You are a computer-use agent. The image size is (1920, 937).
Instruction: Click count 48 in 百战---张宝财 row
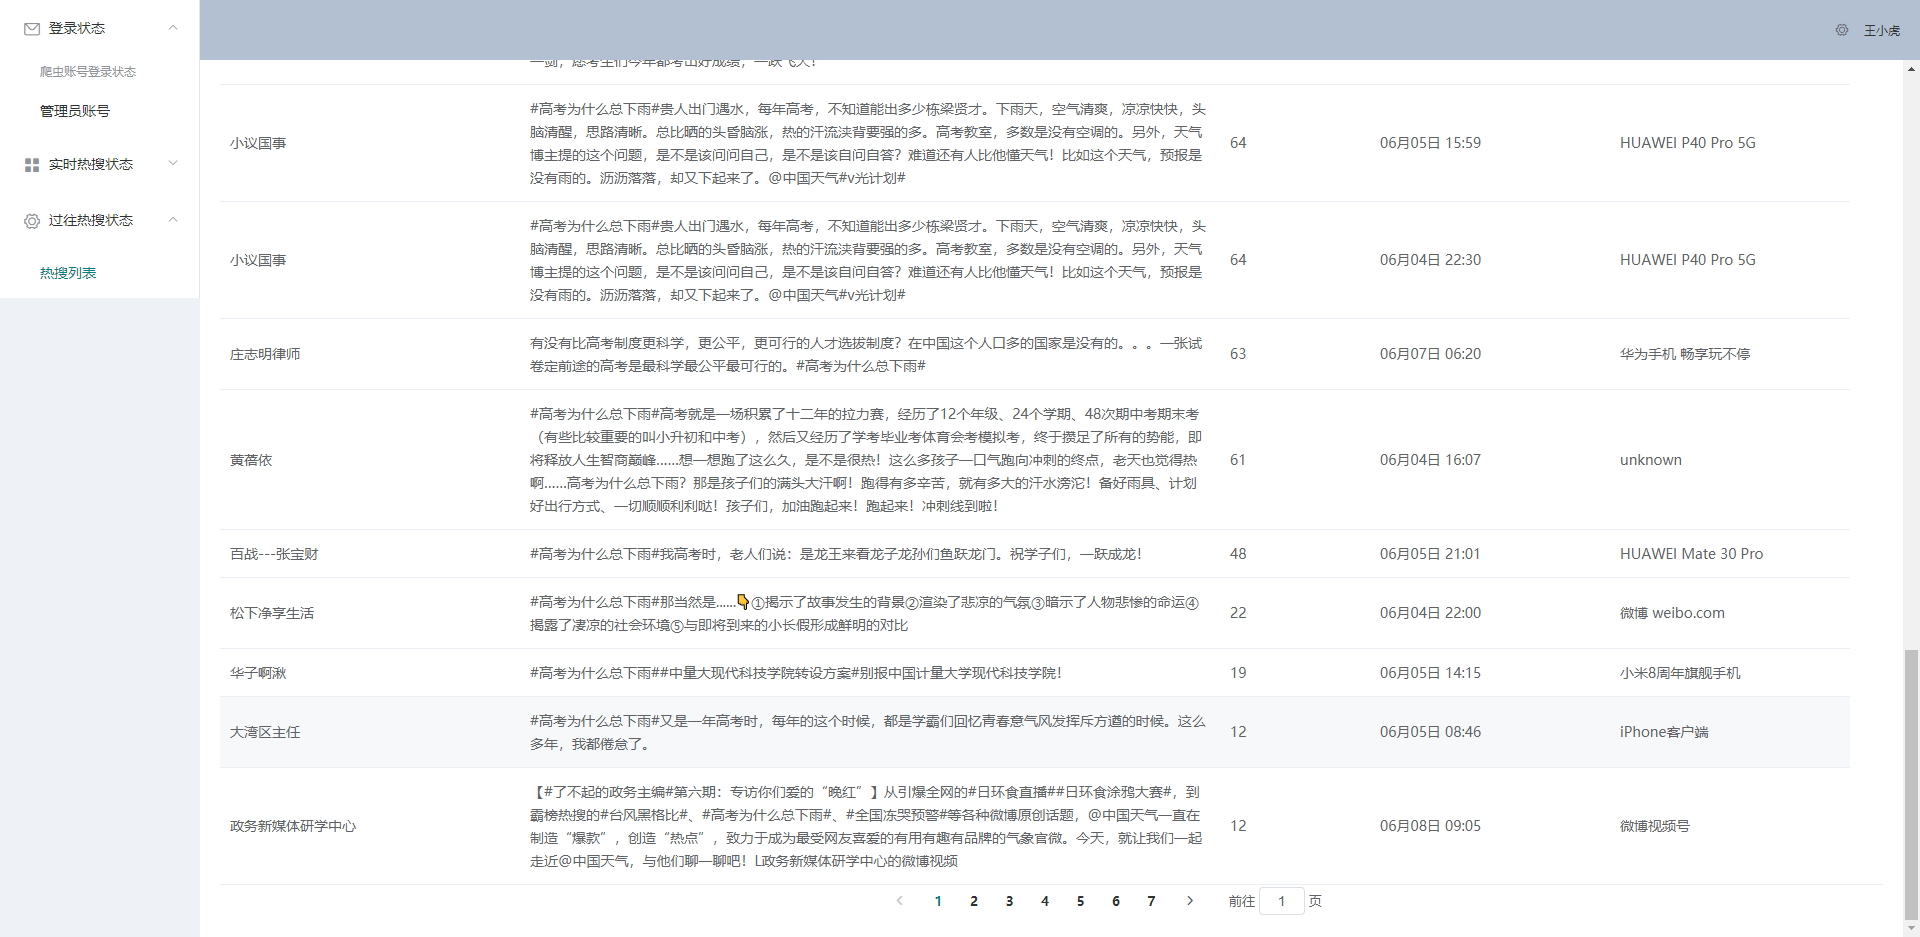[x=1238, y=554]
